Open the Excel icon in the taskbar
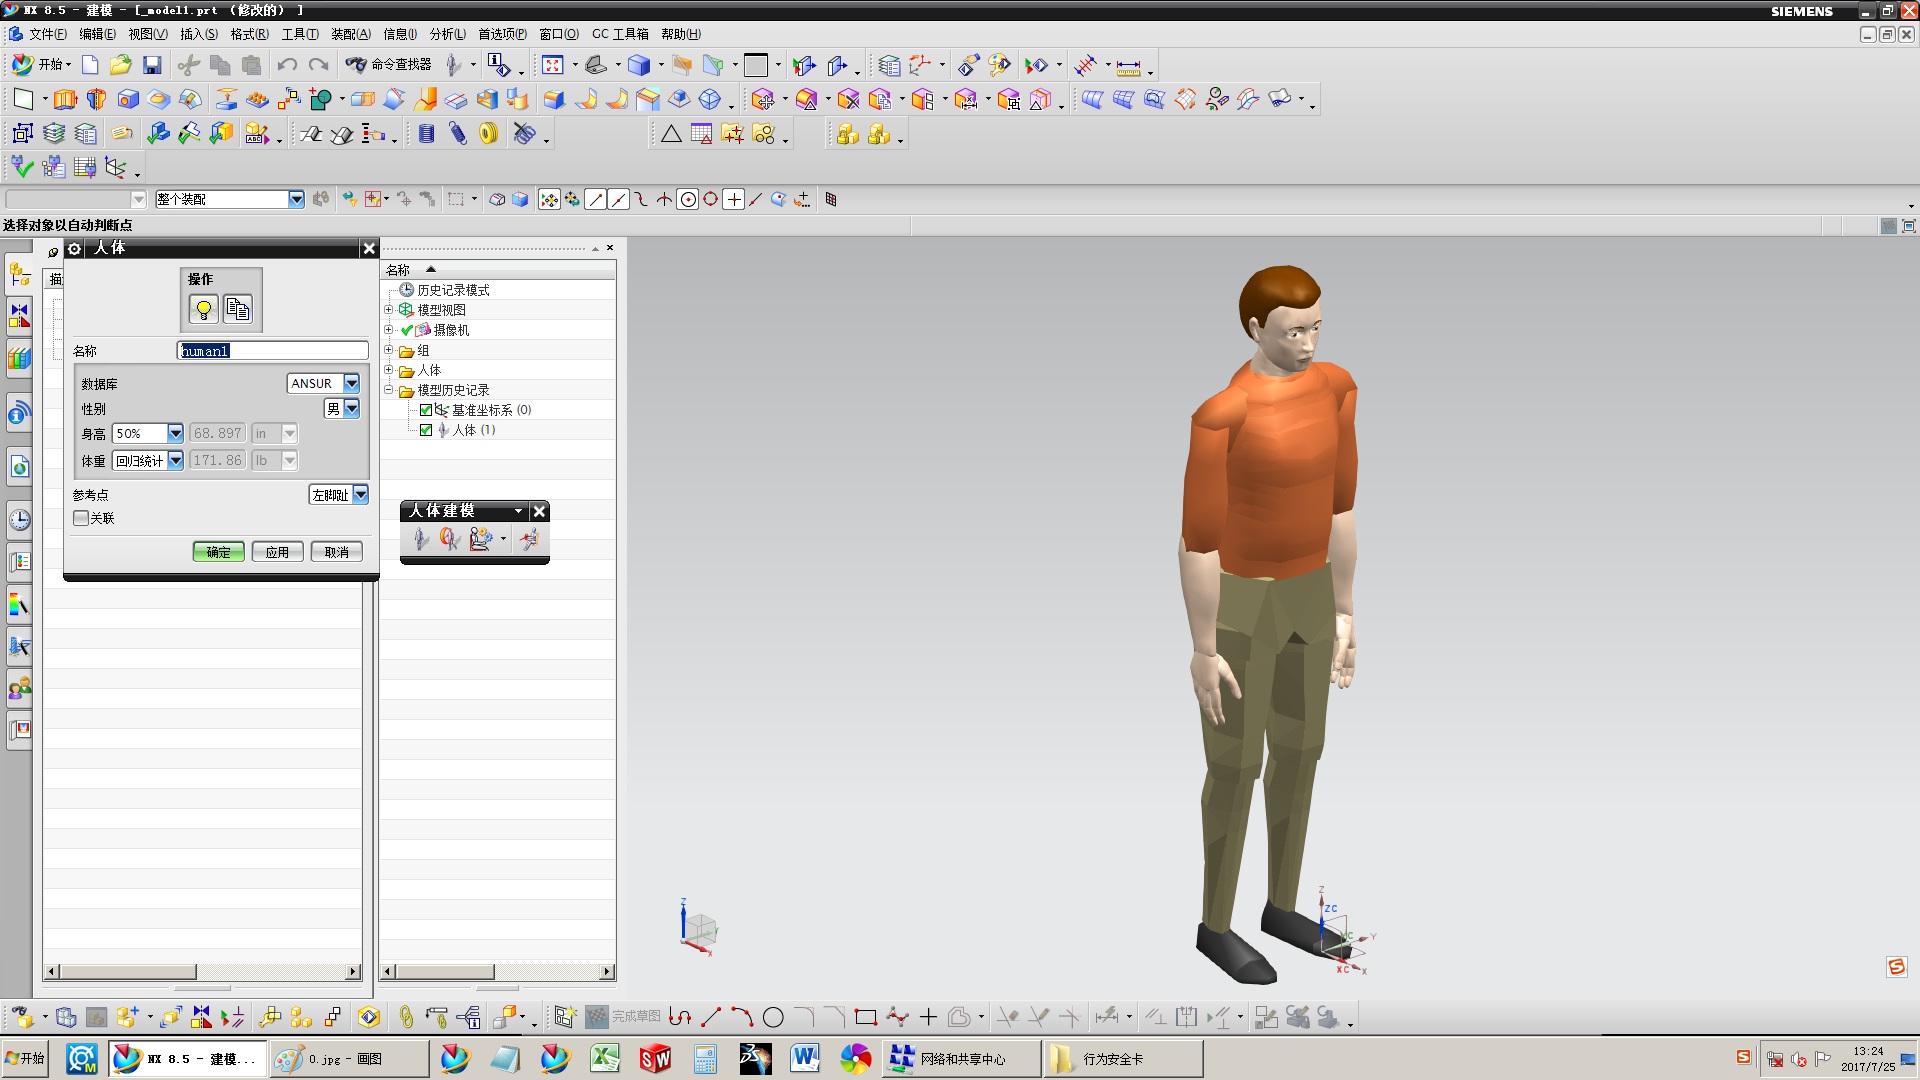The image size is (1920, 1080). click(x=606, y=1058)
